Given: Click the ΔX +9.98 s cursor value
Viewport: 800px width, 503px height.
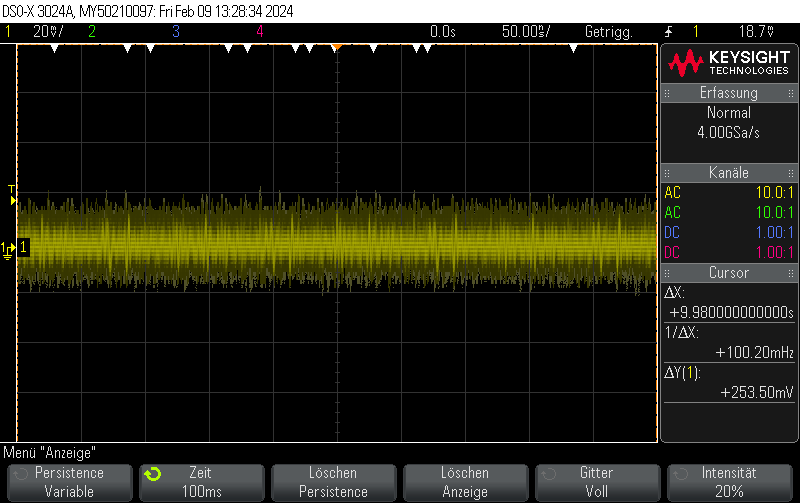Looking at the screenshot, I should [731, 313].
